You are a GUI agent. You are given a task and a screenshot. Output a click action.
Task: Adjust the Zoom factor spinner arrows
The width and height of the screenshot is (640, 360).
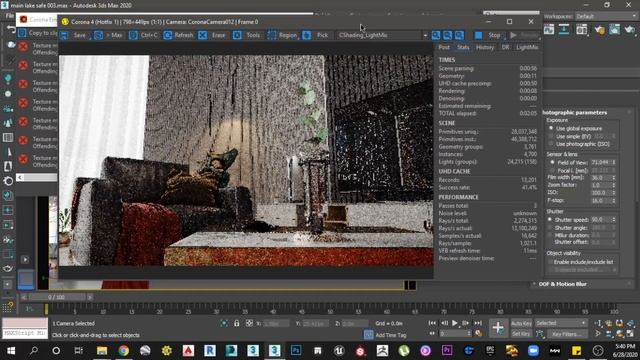coord(613,185)
